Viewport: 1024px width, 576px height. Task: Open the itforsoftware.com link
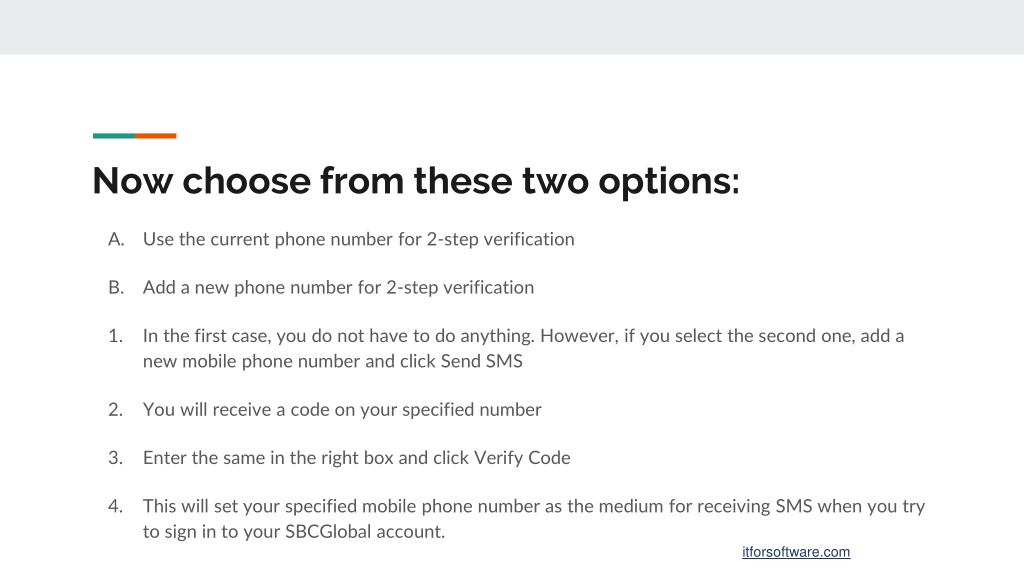click(795, 552)
